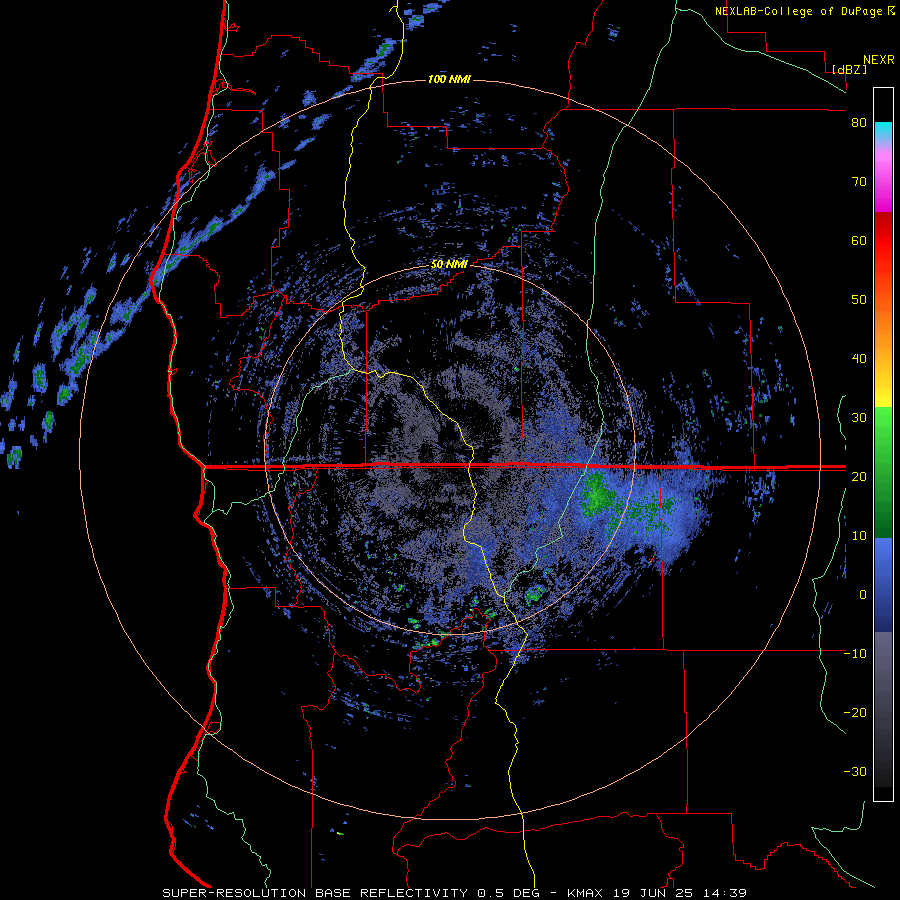Select the 100 NMI range ring label
This screenshot has width=900, height=900.
coord(449,79)
